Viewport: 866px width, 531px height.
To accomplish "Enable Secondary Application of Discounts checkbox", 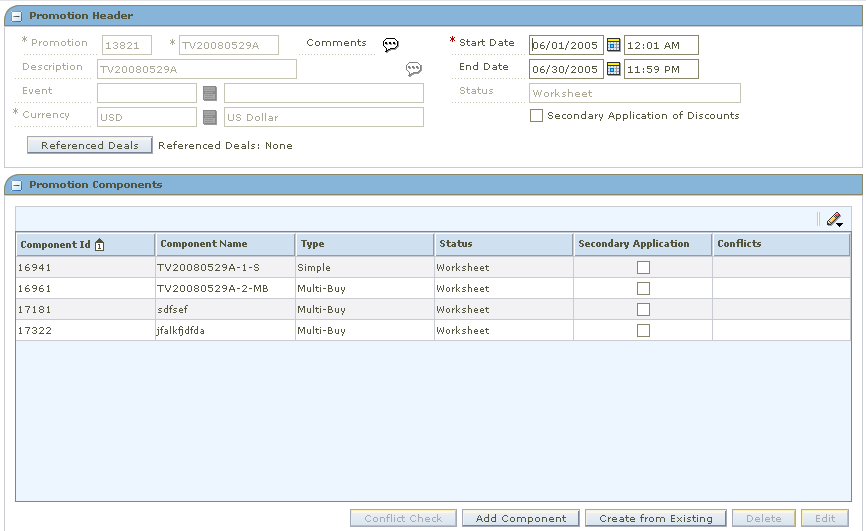I will click(536, 115).
